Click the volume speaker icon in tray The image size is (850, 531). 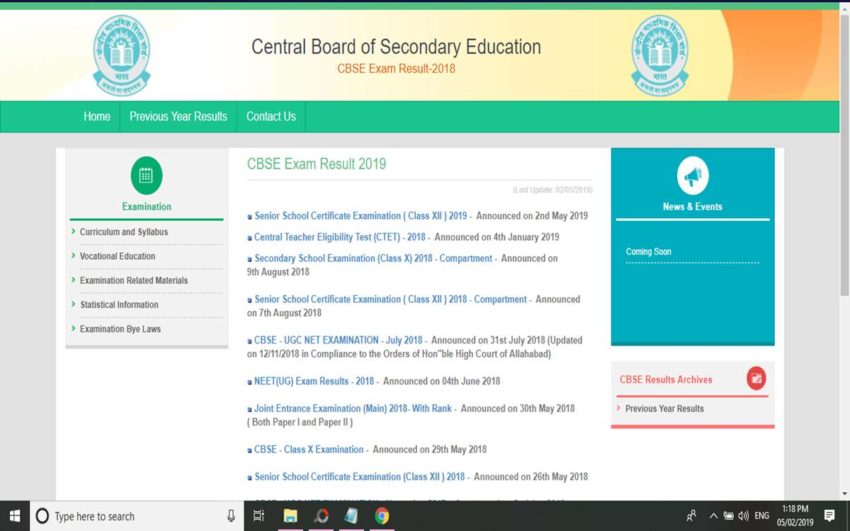click(743, 516)
